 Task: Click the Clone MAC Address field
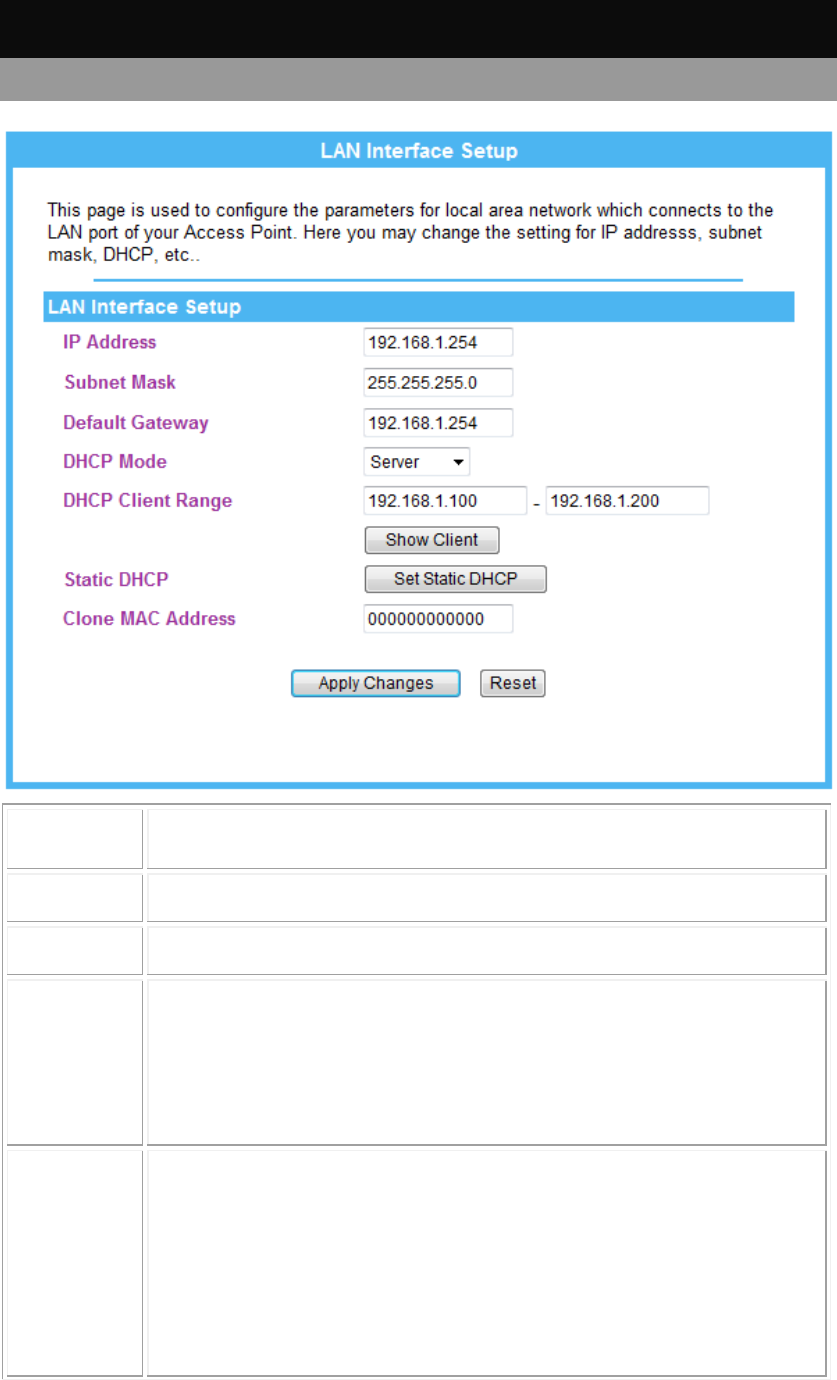coord(438,619)
